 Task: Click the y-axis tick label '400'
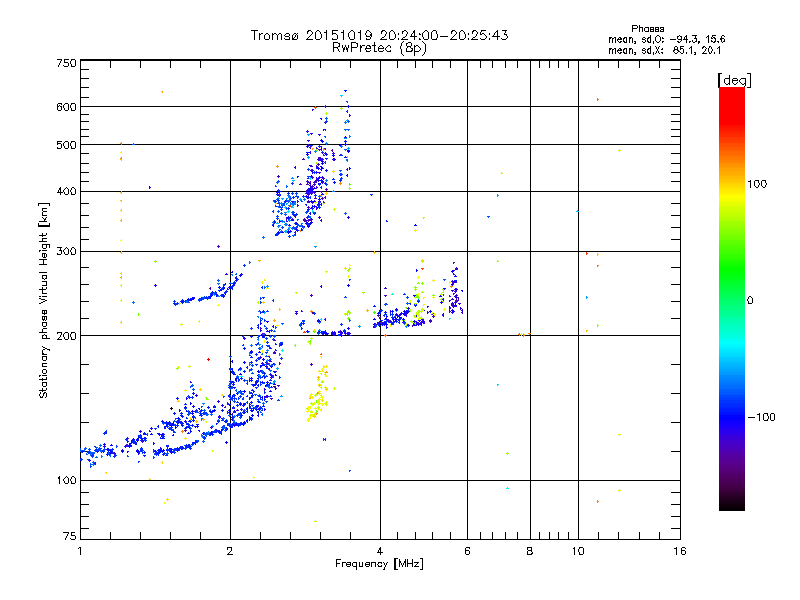click(67, 192)
